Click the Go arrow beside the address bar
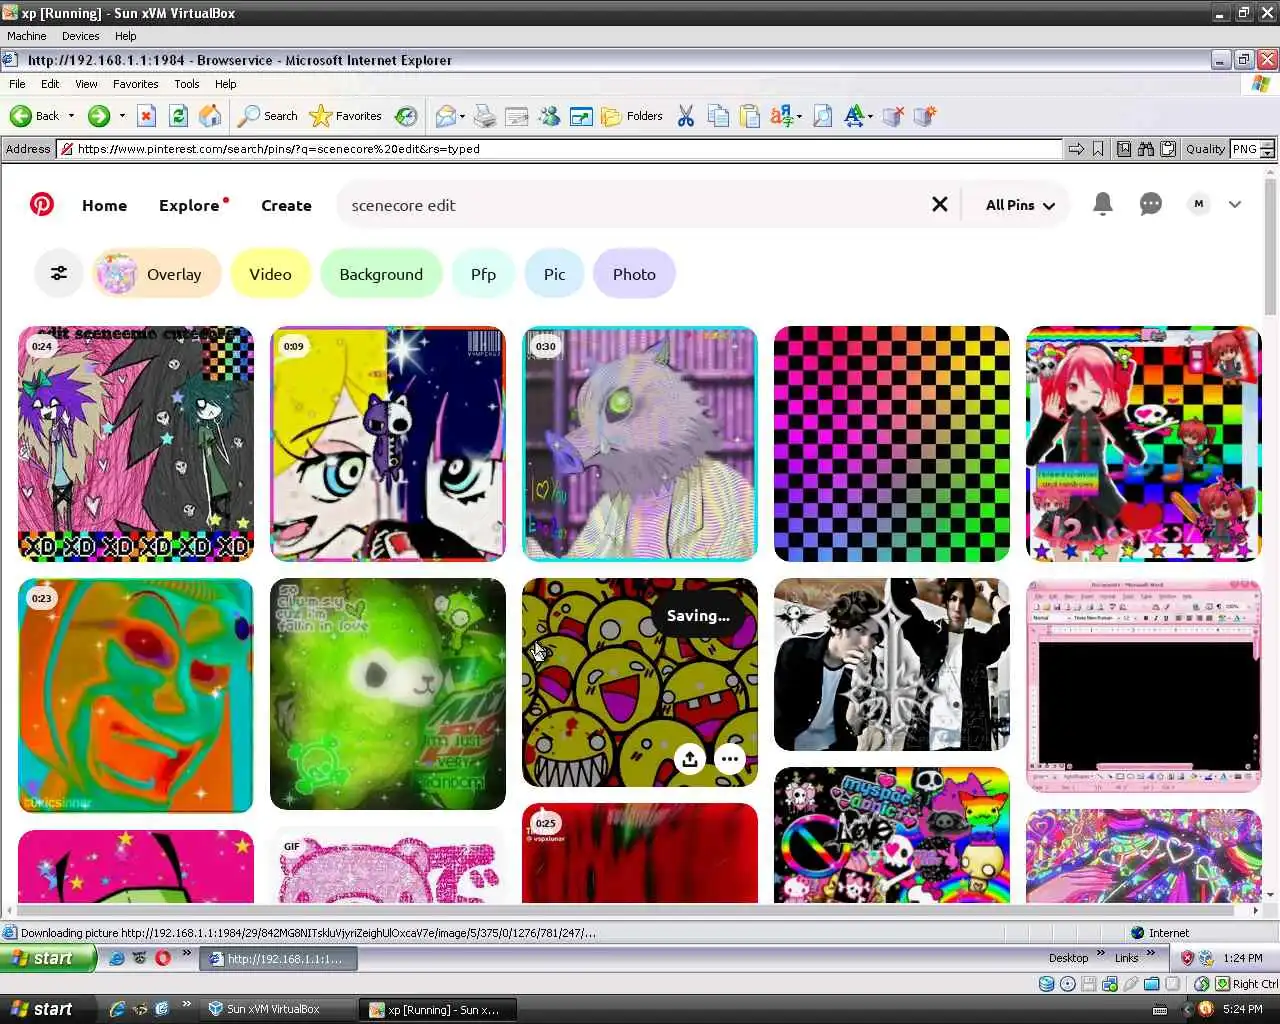Image resolution: width=1280 pixels, height=1024 pixels. click(x=1076, y=149)
